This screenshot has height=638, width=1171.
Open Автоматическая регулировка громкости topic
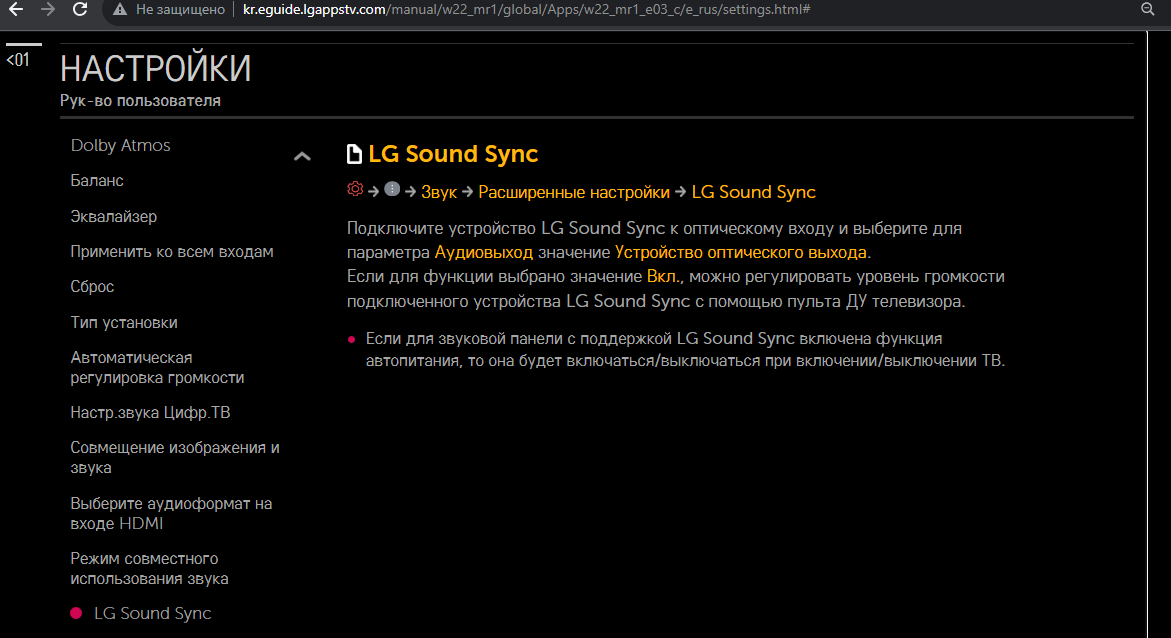[157, 367]
